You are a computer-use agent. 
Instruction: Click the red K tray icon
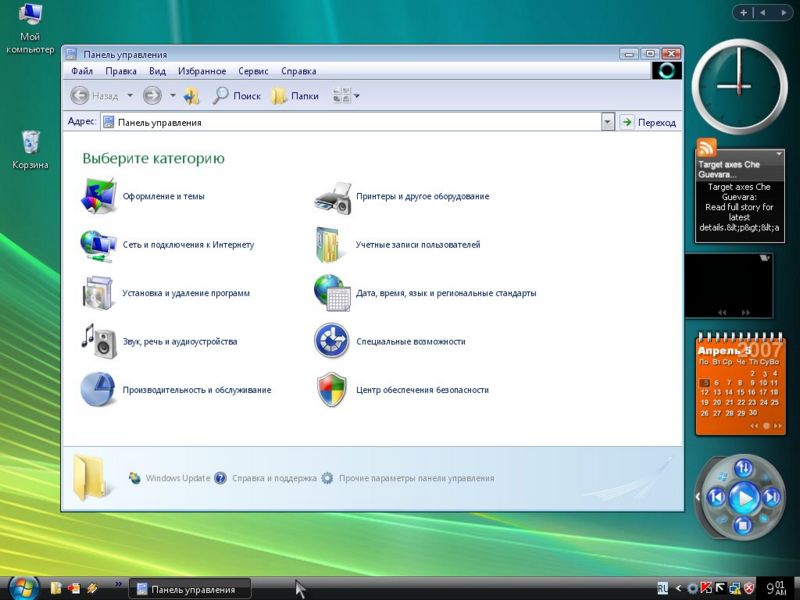707,588
